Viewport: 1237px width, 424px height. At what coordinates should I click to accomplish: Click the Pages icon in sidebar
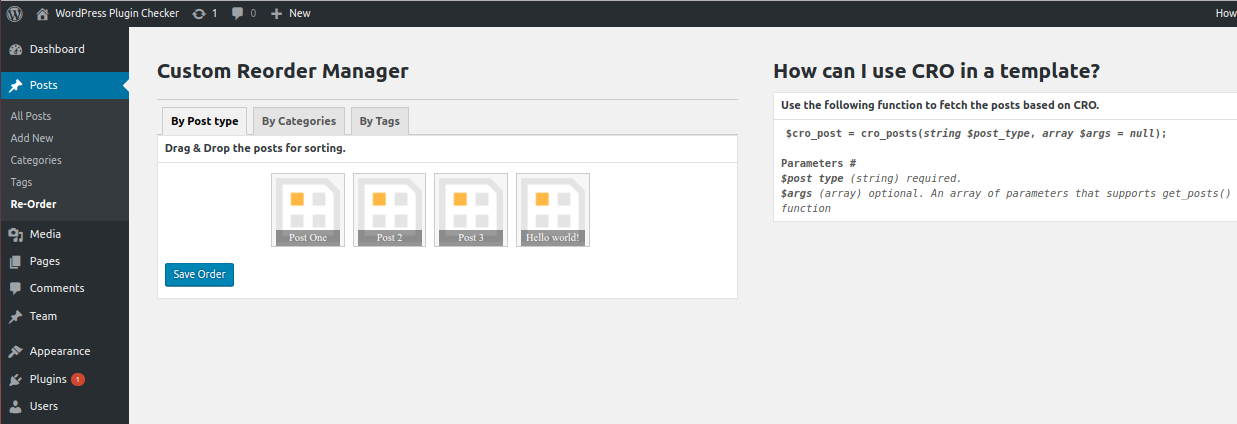point(15,261)
